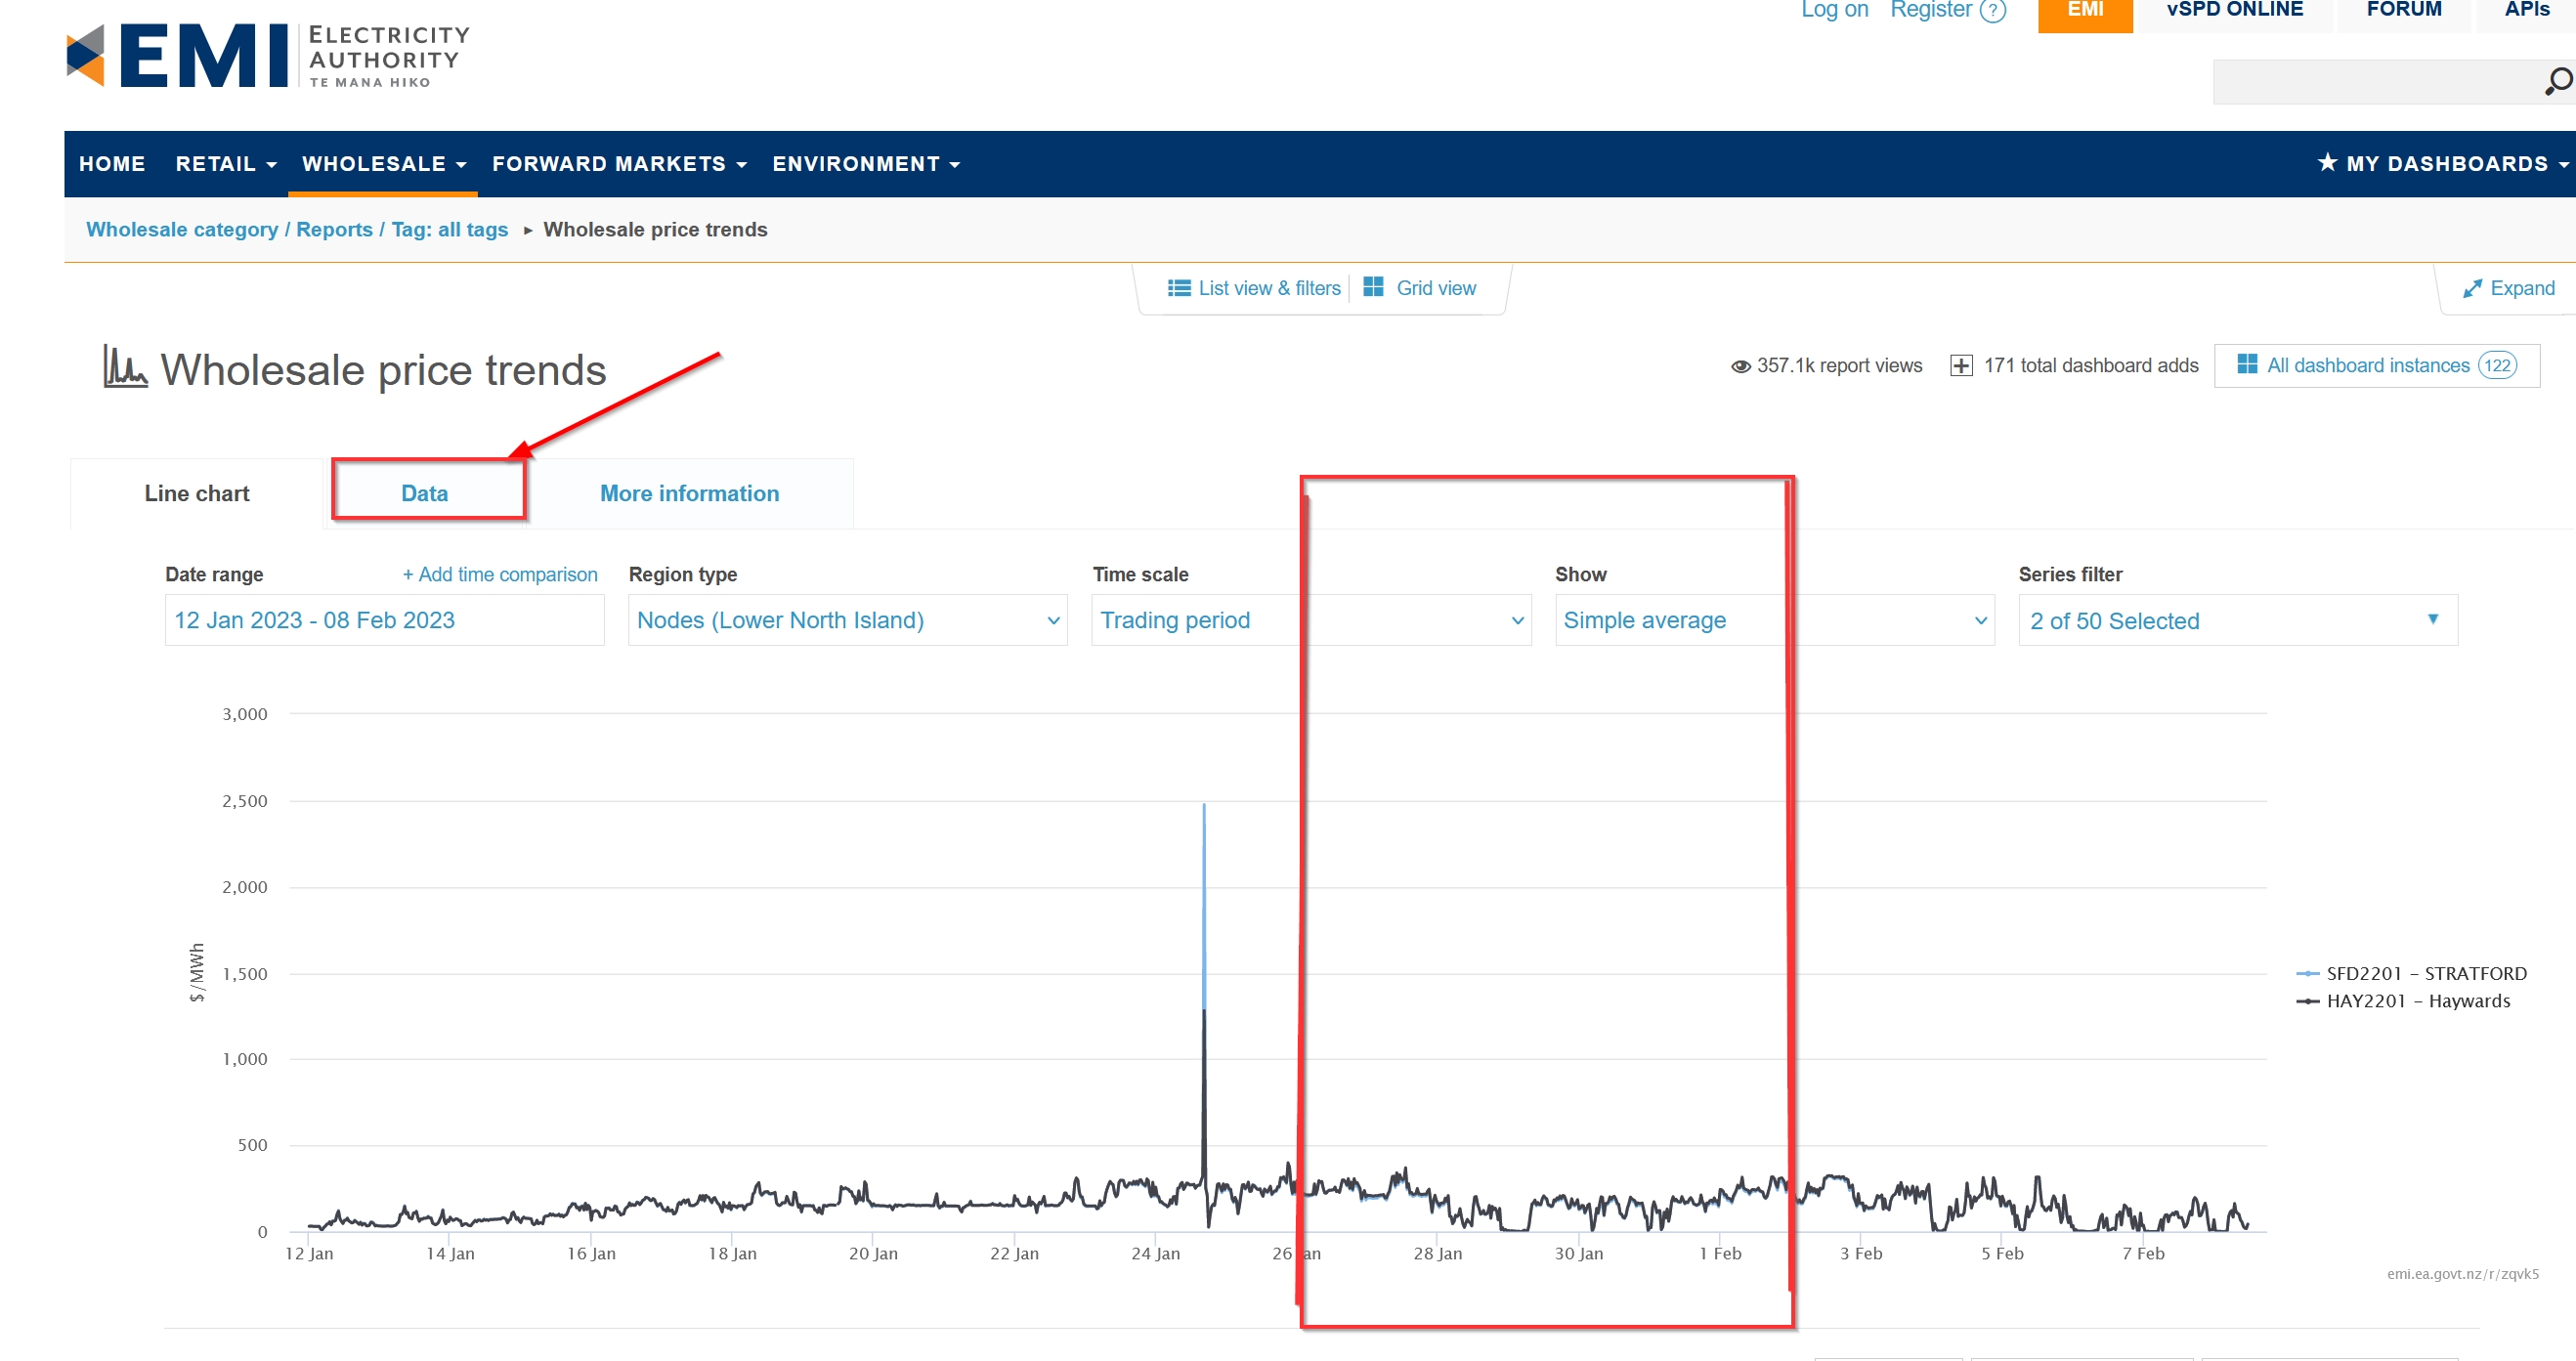Click the Register help question mark icon
The image size is (2576, 1361).
pos(1993,10)
